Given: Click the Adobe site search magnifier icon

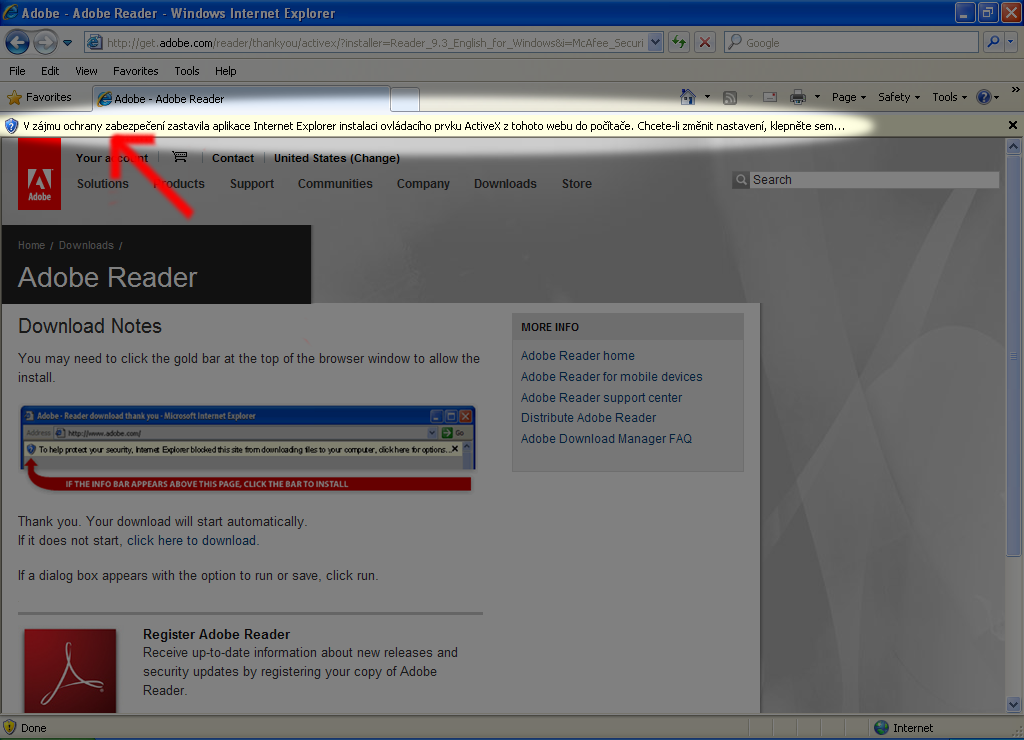Looking at the screenshot, I should 741,180.
